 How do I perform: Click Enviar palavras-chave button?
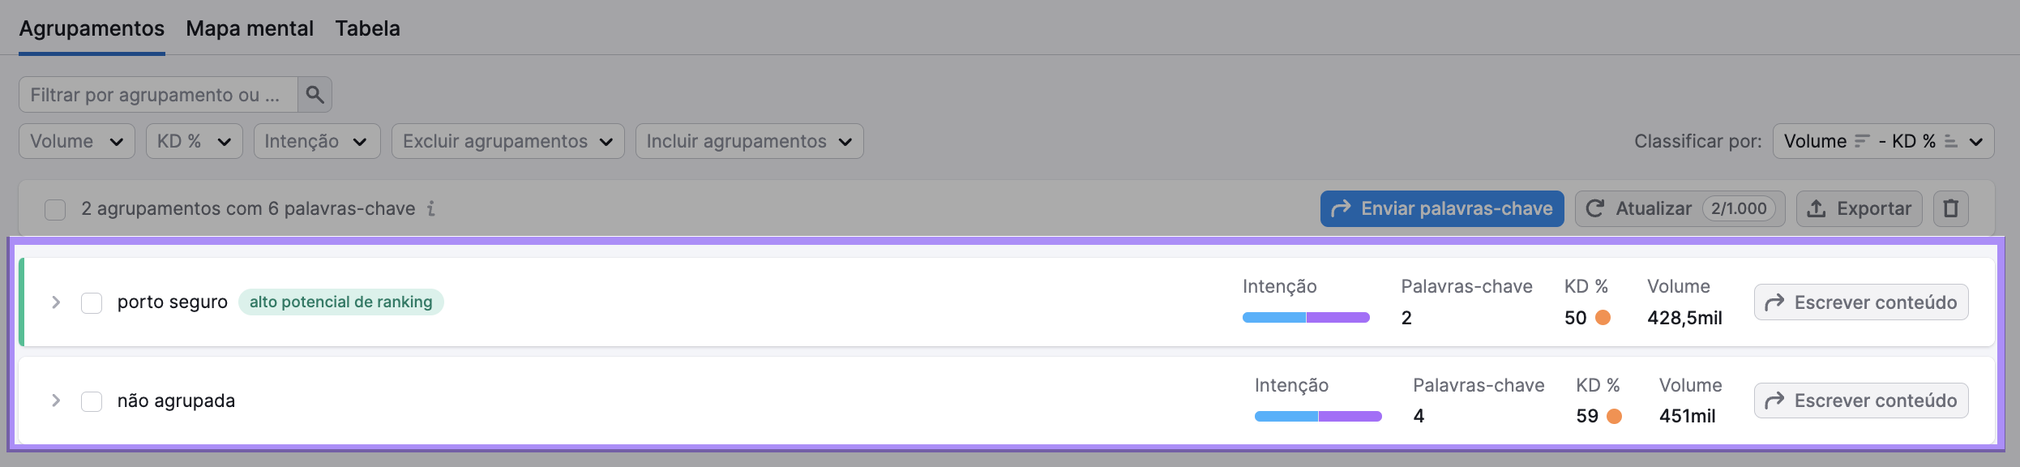coord(1441,209)
